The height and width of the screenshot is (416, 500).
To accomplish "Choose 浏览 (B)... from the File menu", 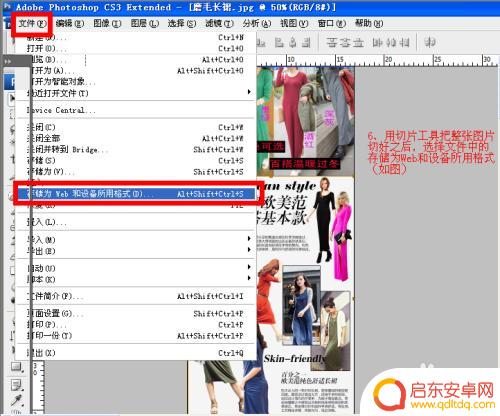I will point(136,60).
